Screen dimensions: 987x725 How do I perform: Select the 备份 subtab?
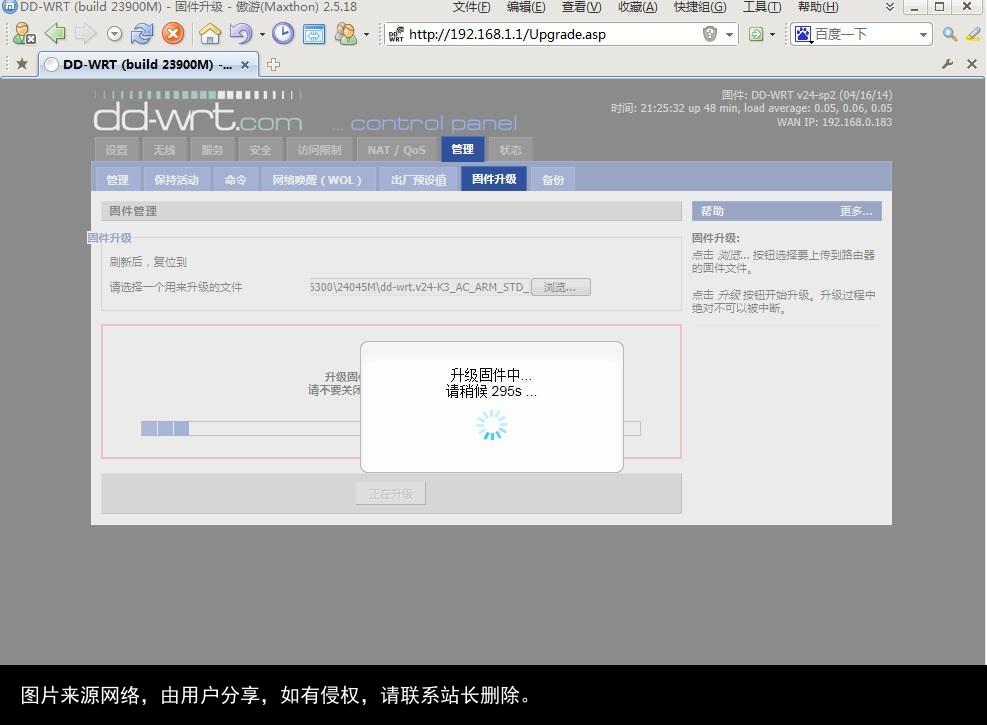click(x=553, y=180)
